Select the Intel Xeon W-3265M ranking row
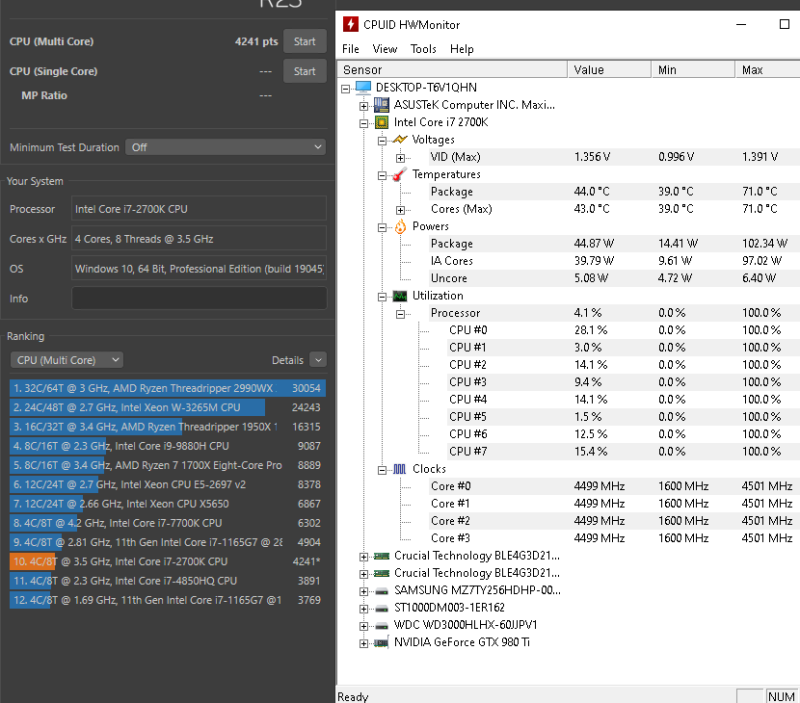800x703 pixels. coord(167,408)
